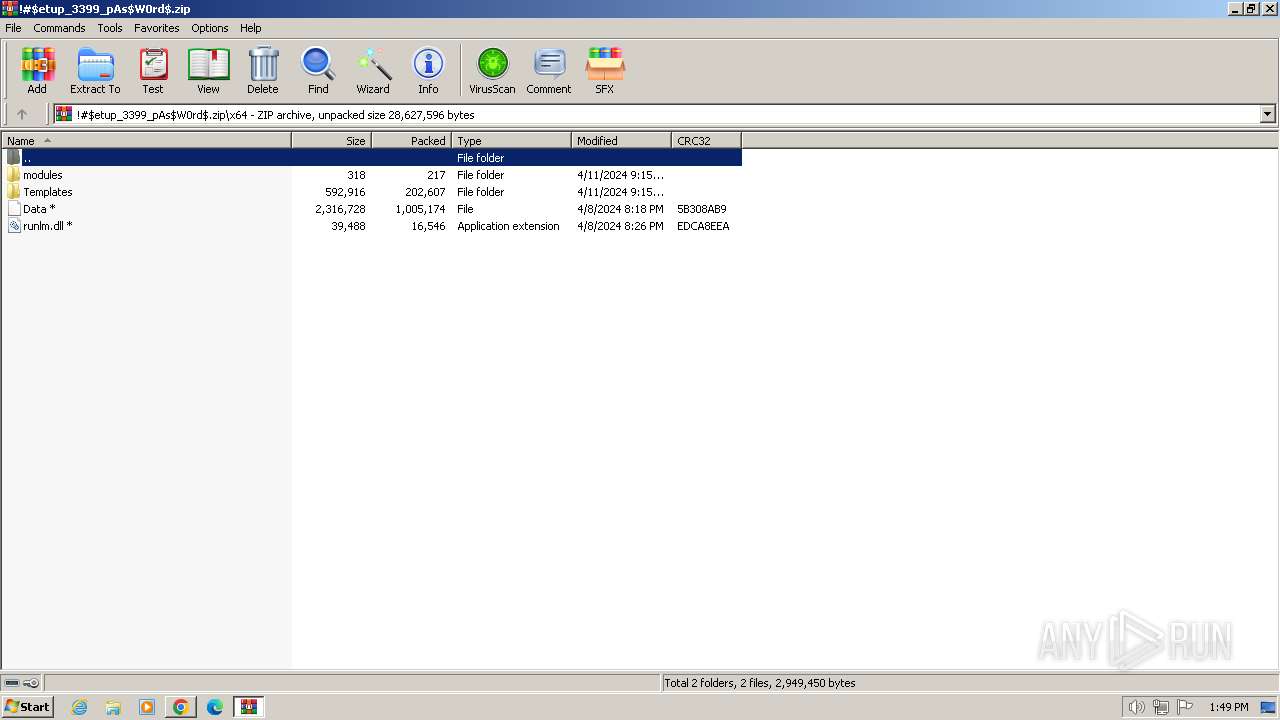This screenshot has width=1280, height=720.
Task: Open the address bar dropdown arrow
Action: (x=1268, y=114)
